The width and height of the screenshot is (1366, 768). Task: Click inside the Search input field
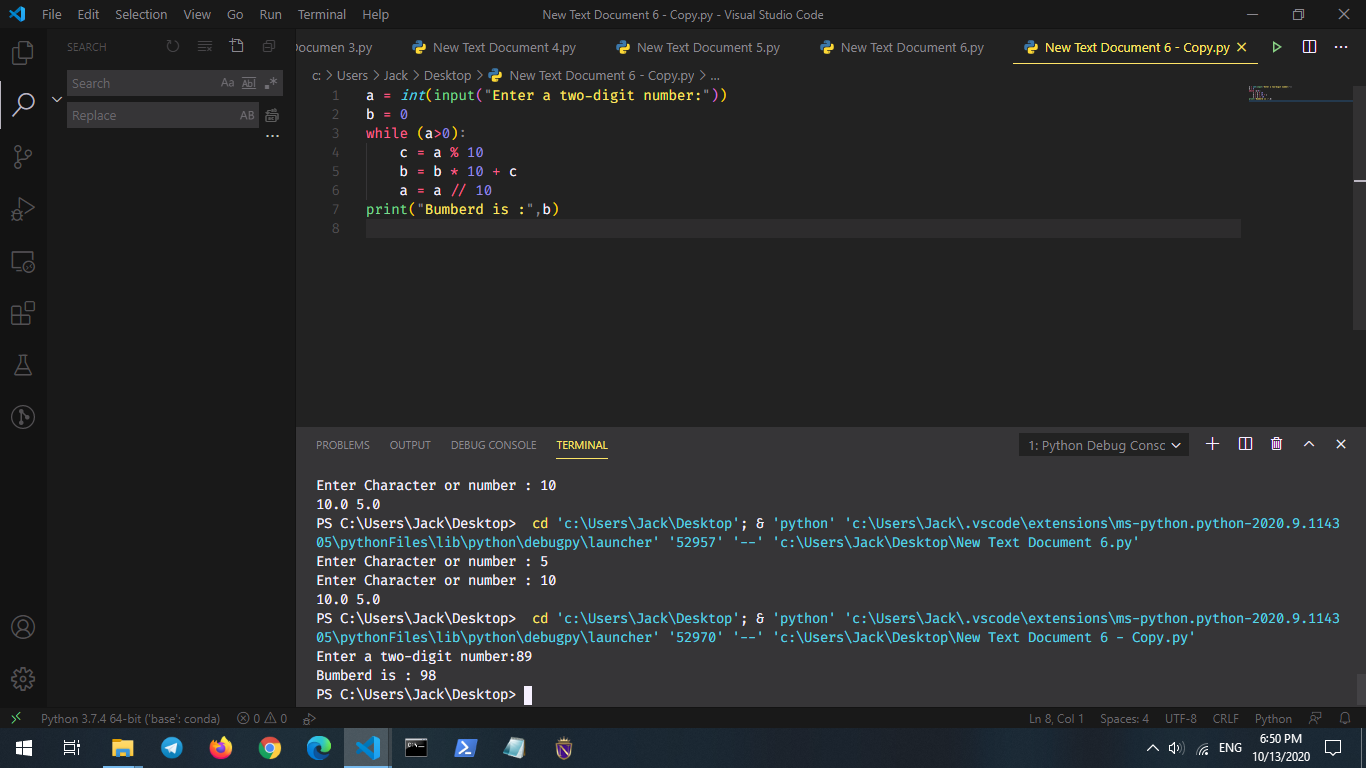click(x=140, y=83)
